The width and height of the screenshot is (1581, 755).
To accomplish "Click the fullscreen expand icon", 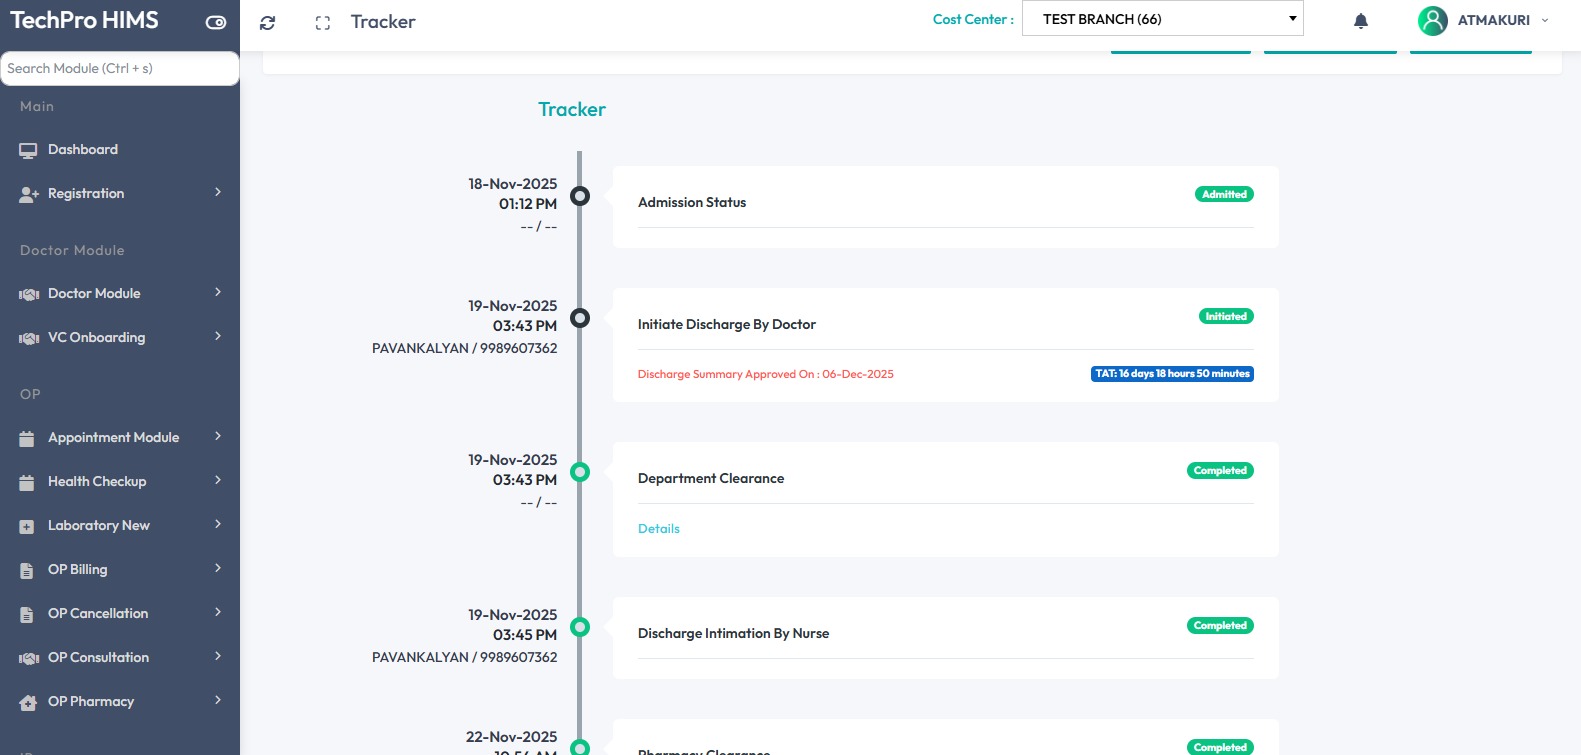I will click(322, 23).
